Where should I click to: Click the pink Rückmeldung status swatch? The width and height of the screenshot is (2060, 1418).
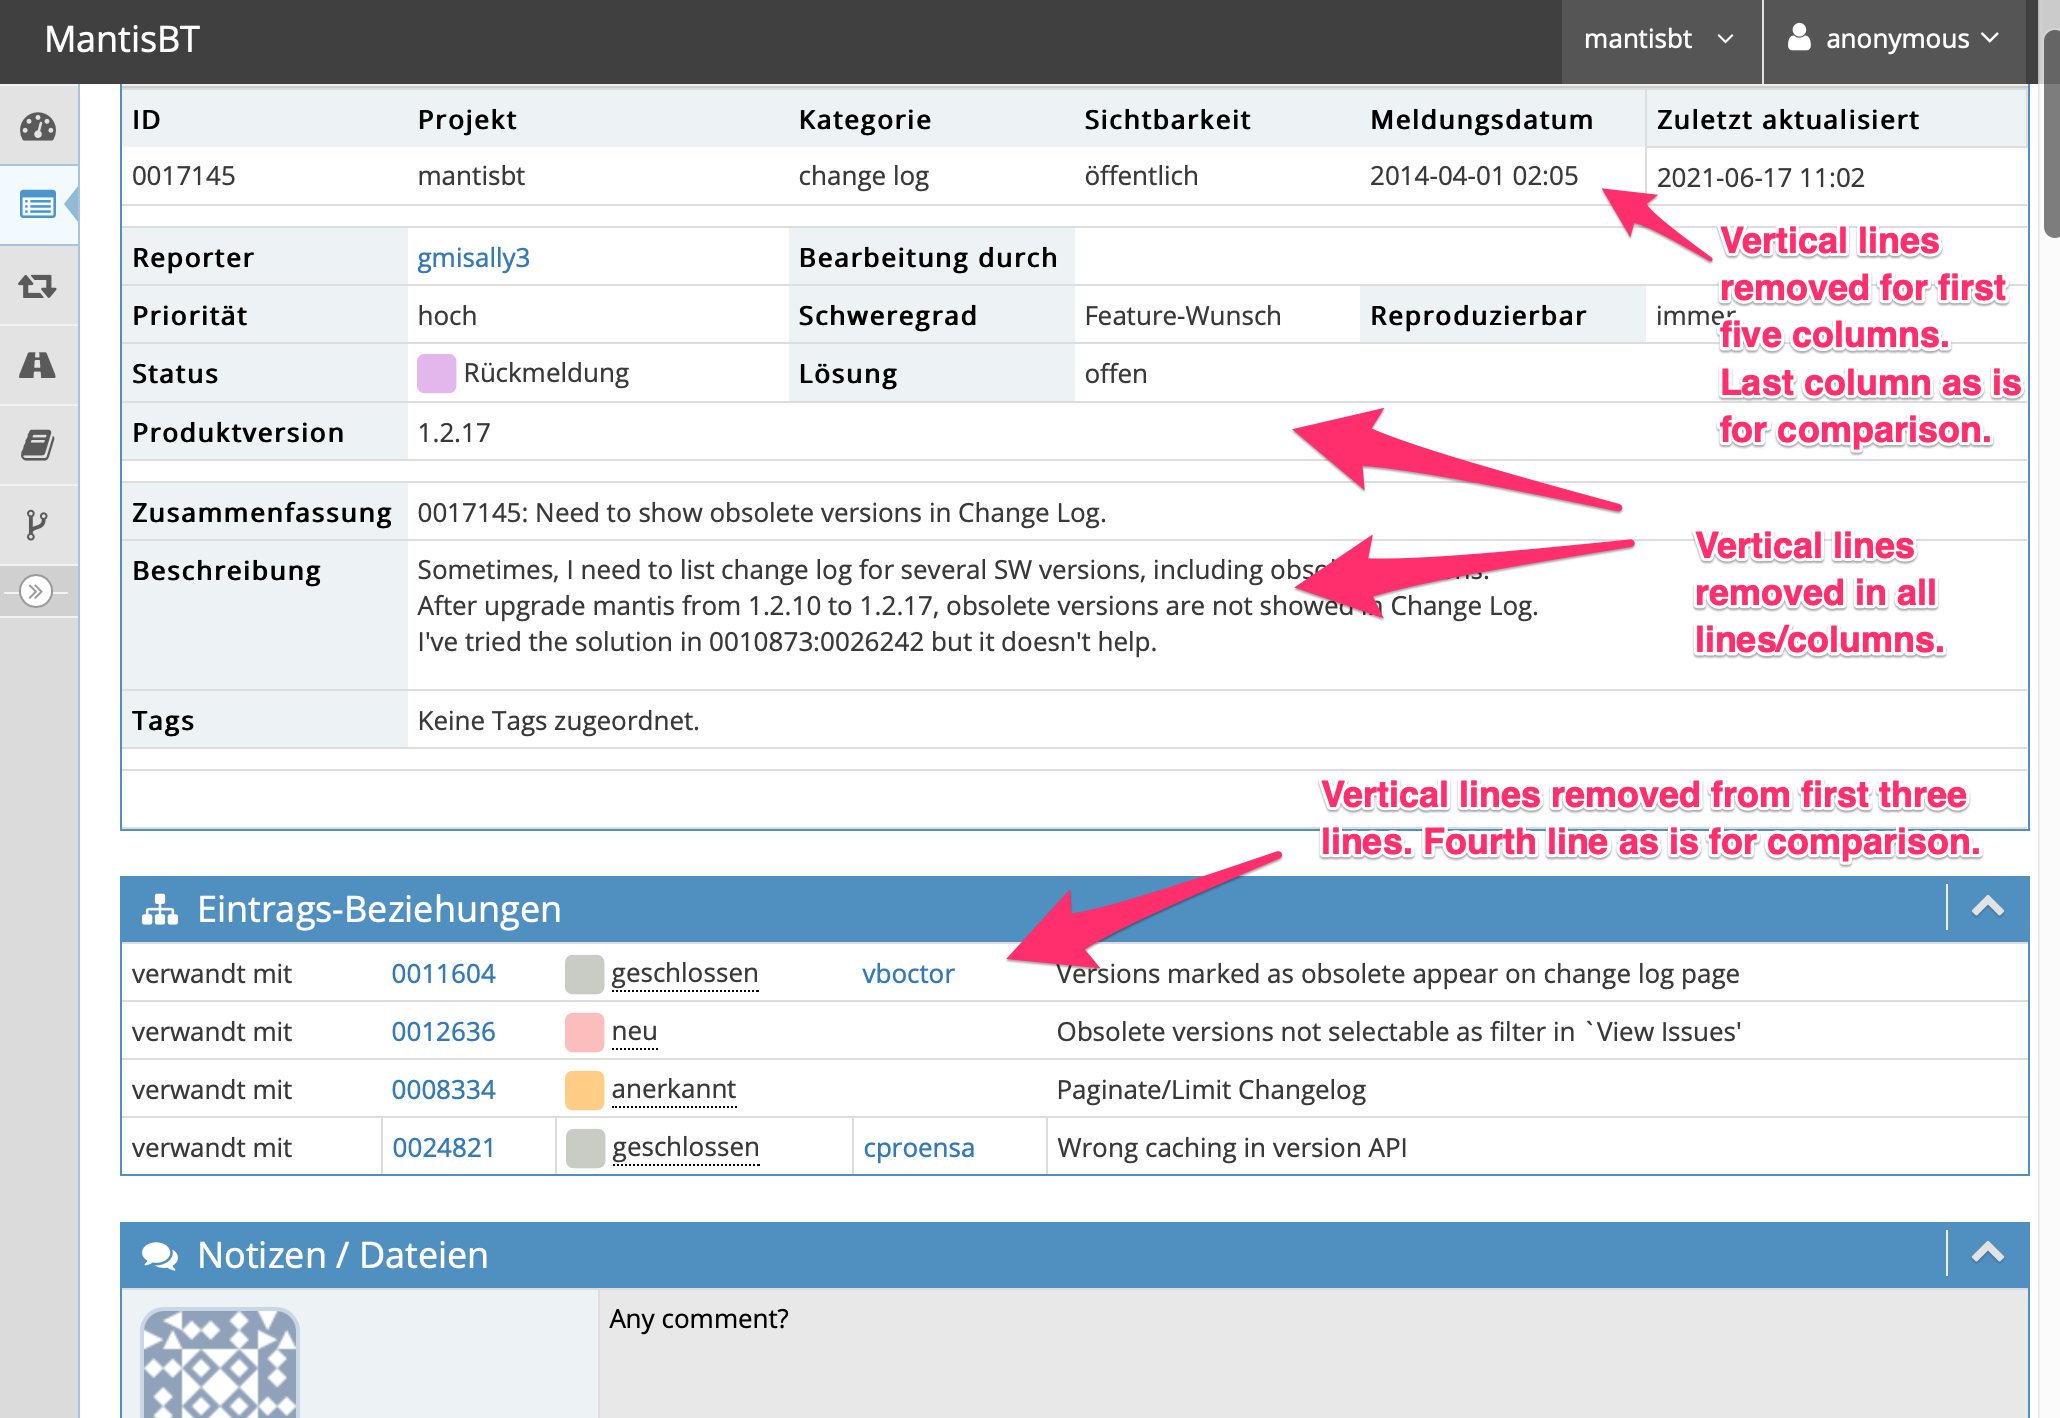coord(436,374)
